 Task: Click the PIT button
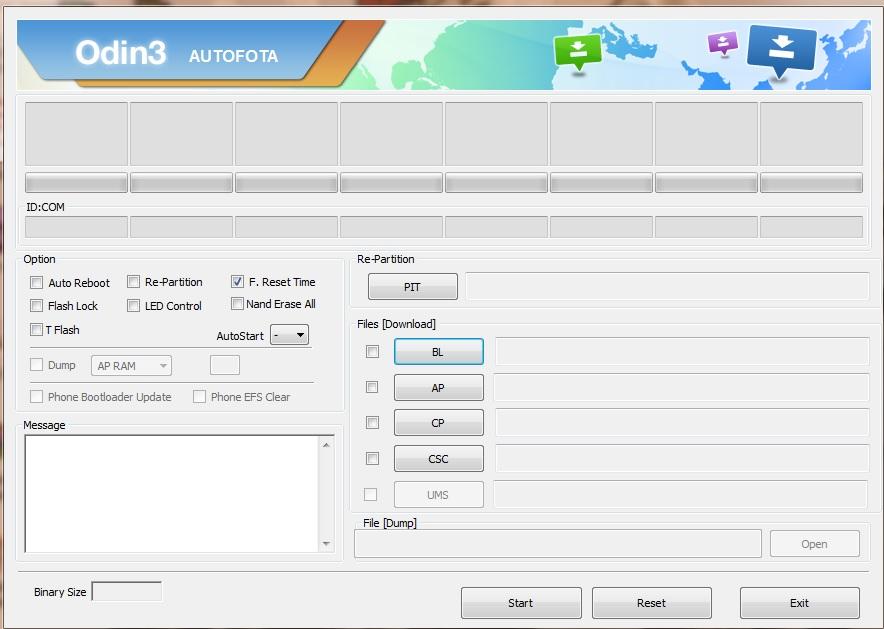point(413,287)
